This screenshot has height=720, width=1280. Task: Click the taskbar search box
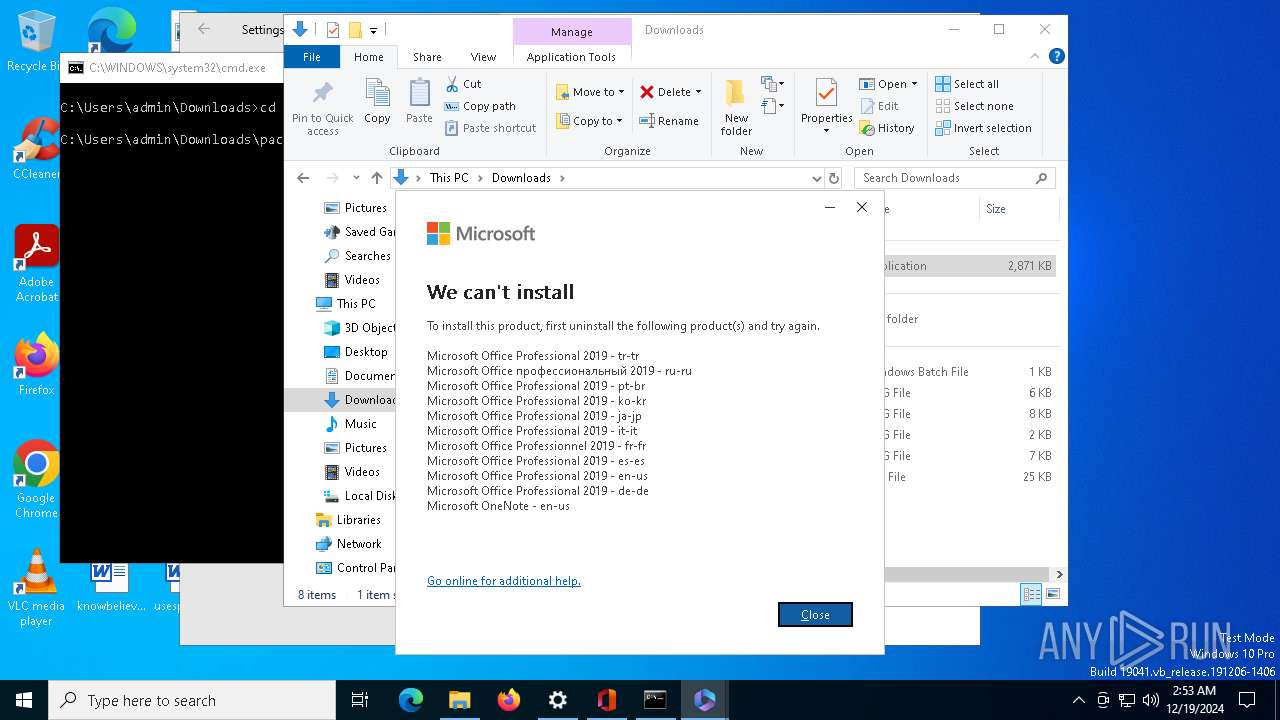click(x=192, y=700)
